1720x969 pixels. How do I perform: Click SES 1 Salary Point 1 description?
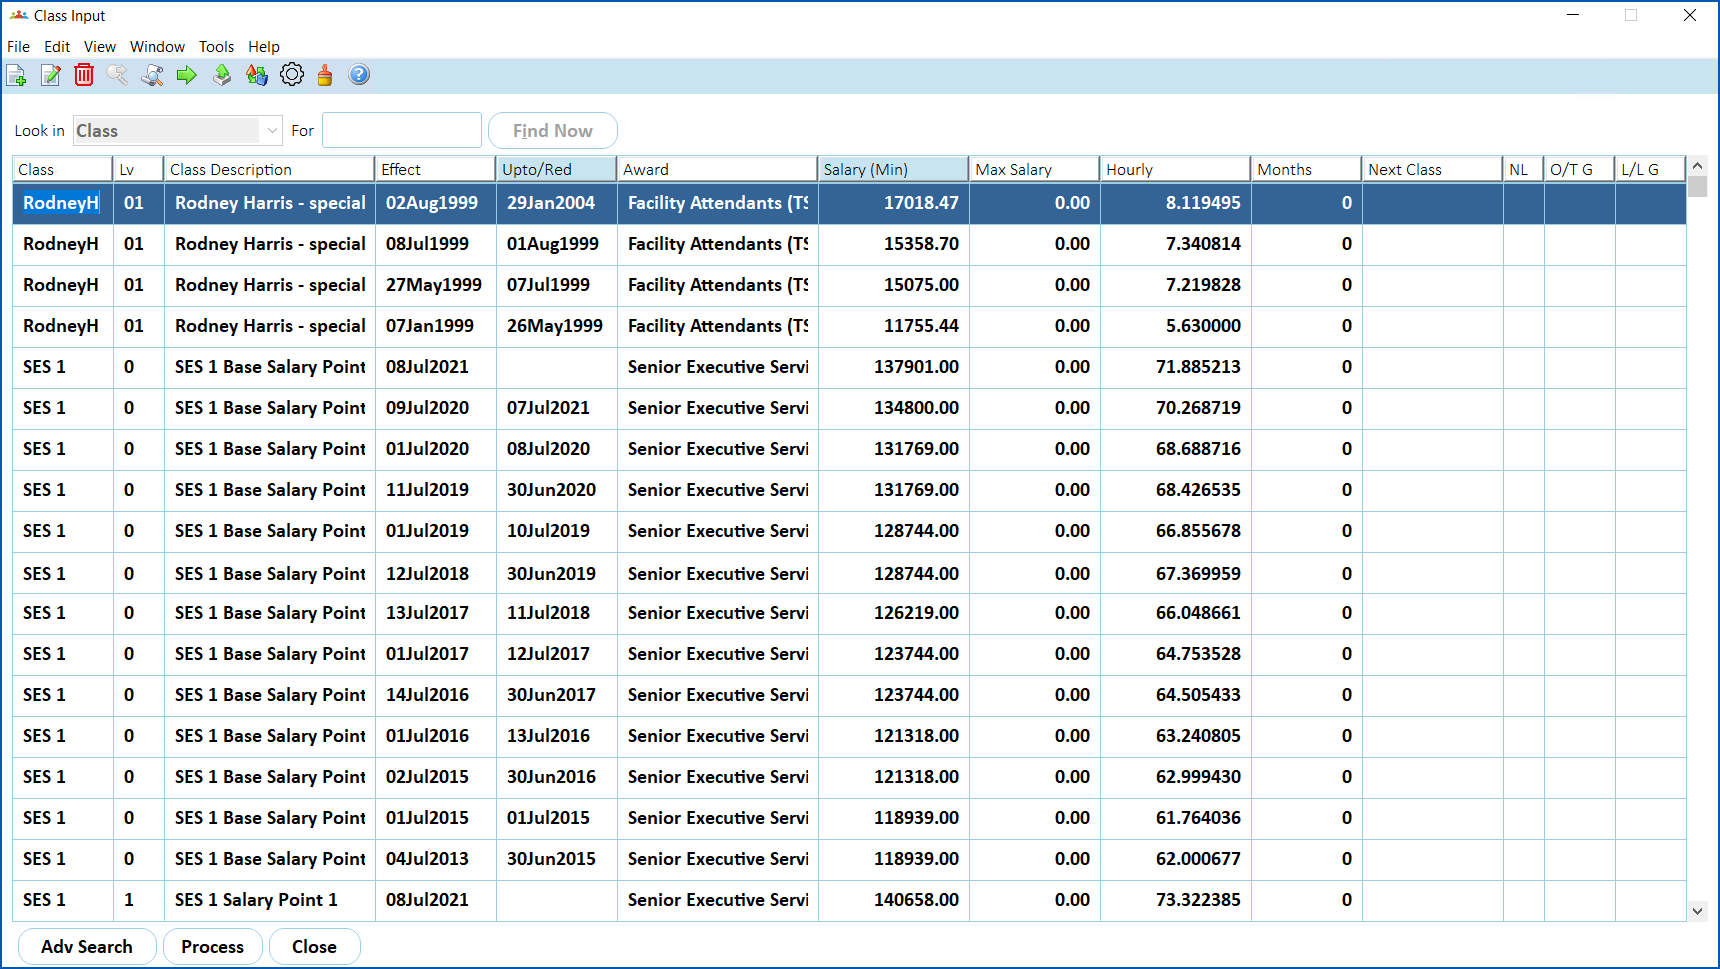[x=270, y=900]
